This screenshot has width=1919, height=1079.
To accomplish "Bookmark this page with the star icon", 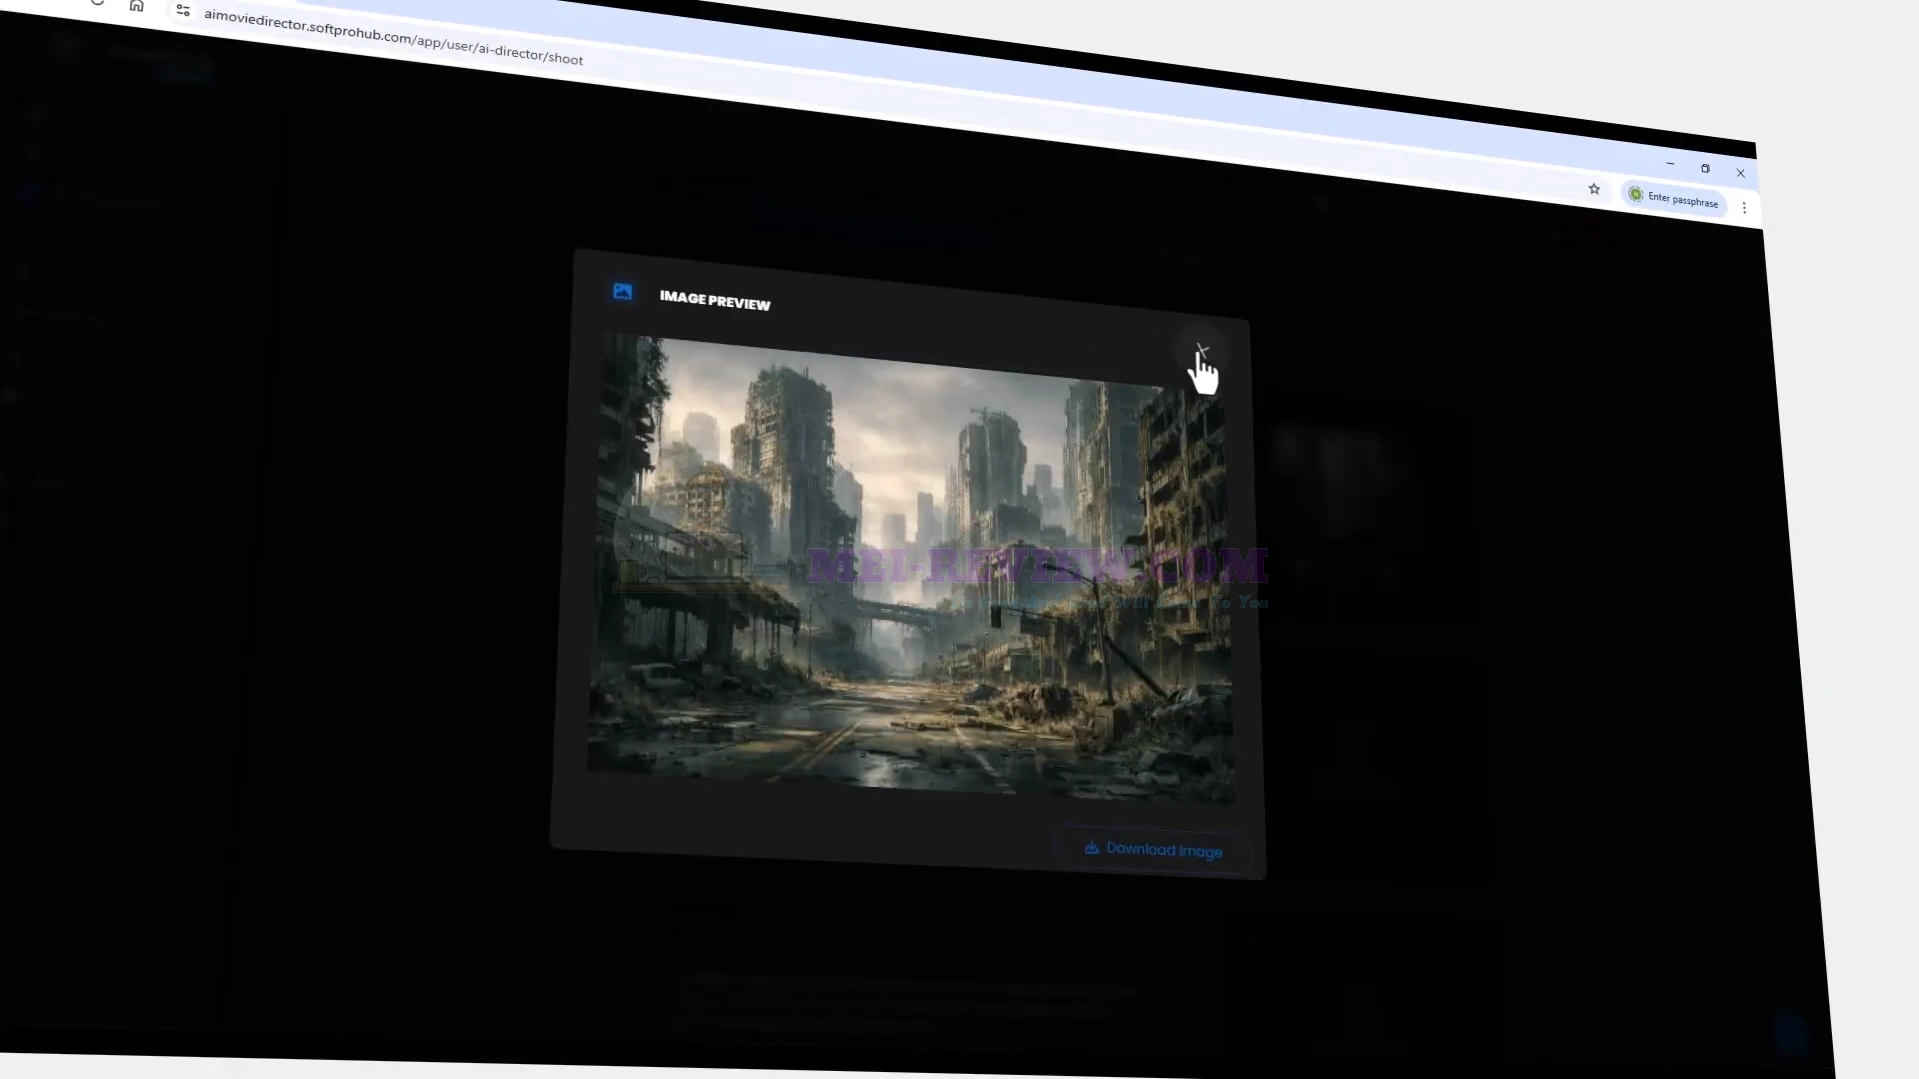I will [x=1594, y=189].
